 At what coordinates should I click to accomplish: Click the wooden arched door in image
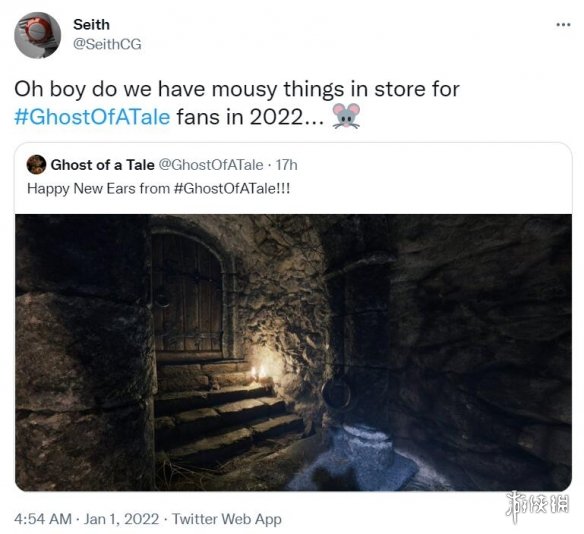pyautogui.click(x=188, y=294)
